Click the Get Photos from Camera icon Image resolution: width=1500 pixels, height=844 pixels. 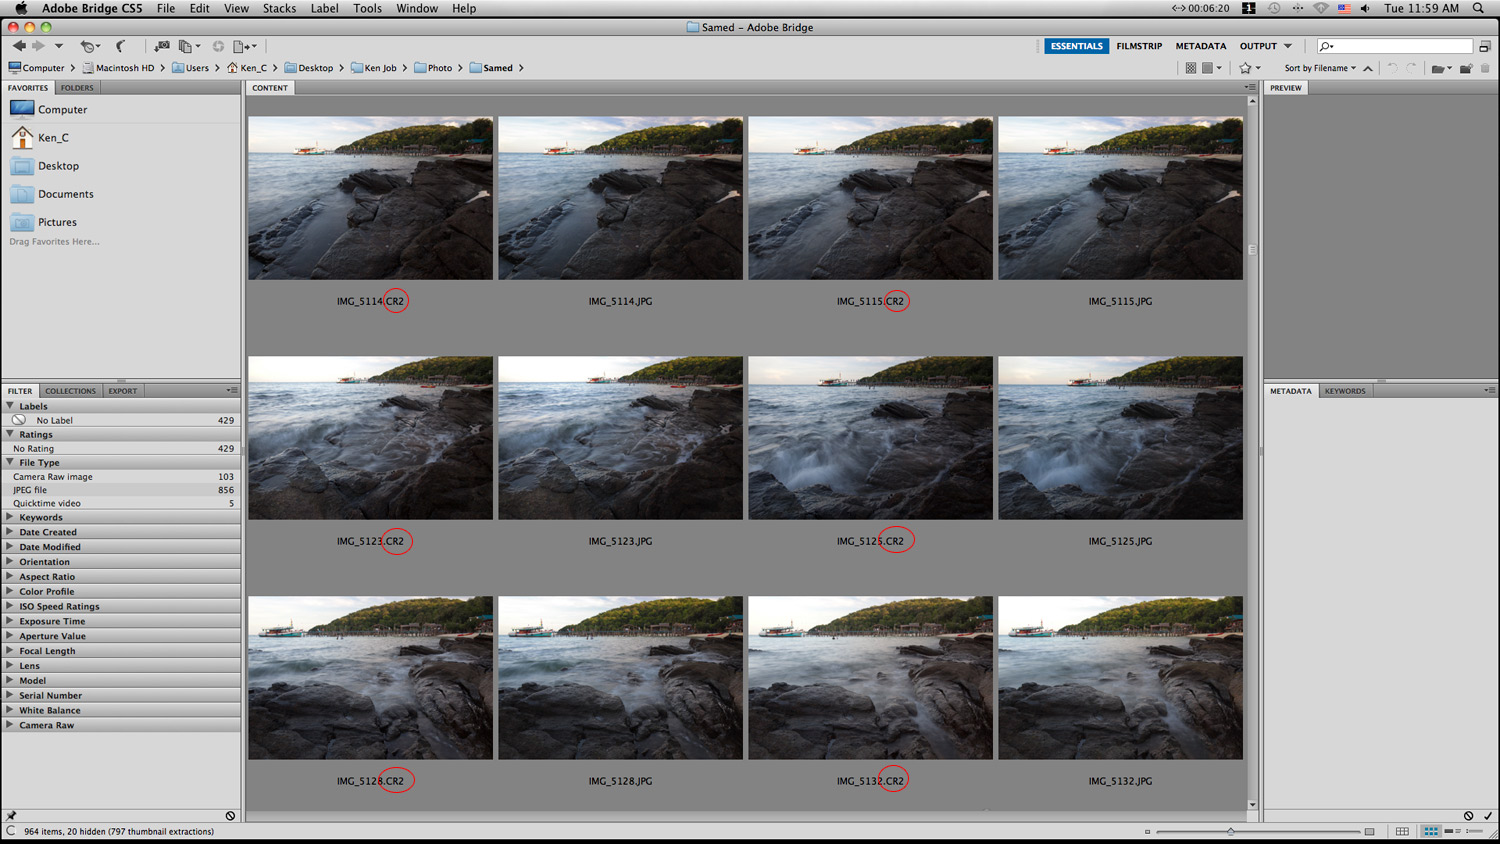pos(162,46)
